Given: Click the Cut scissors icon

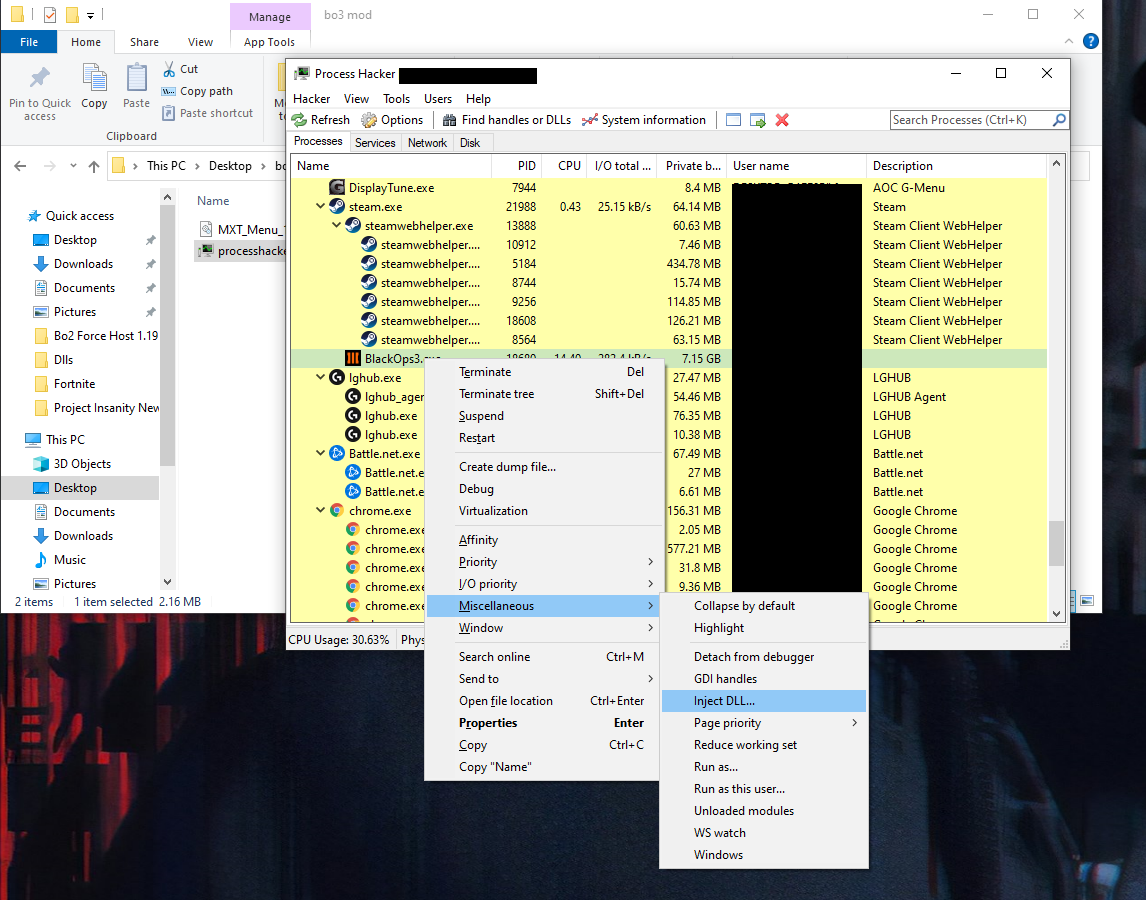Looking at the screenshot, I should click(169, 69).
